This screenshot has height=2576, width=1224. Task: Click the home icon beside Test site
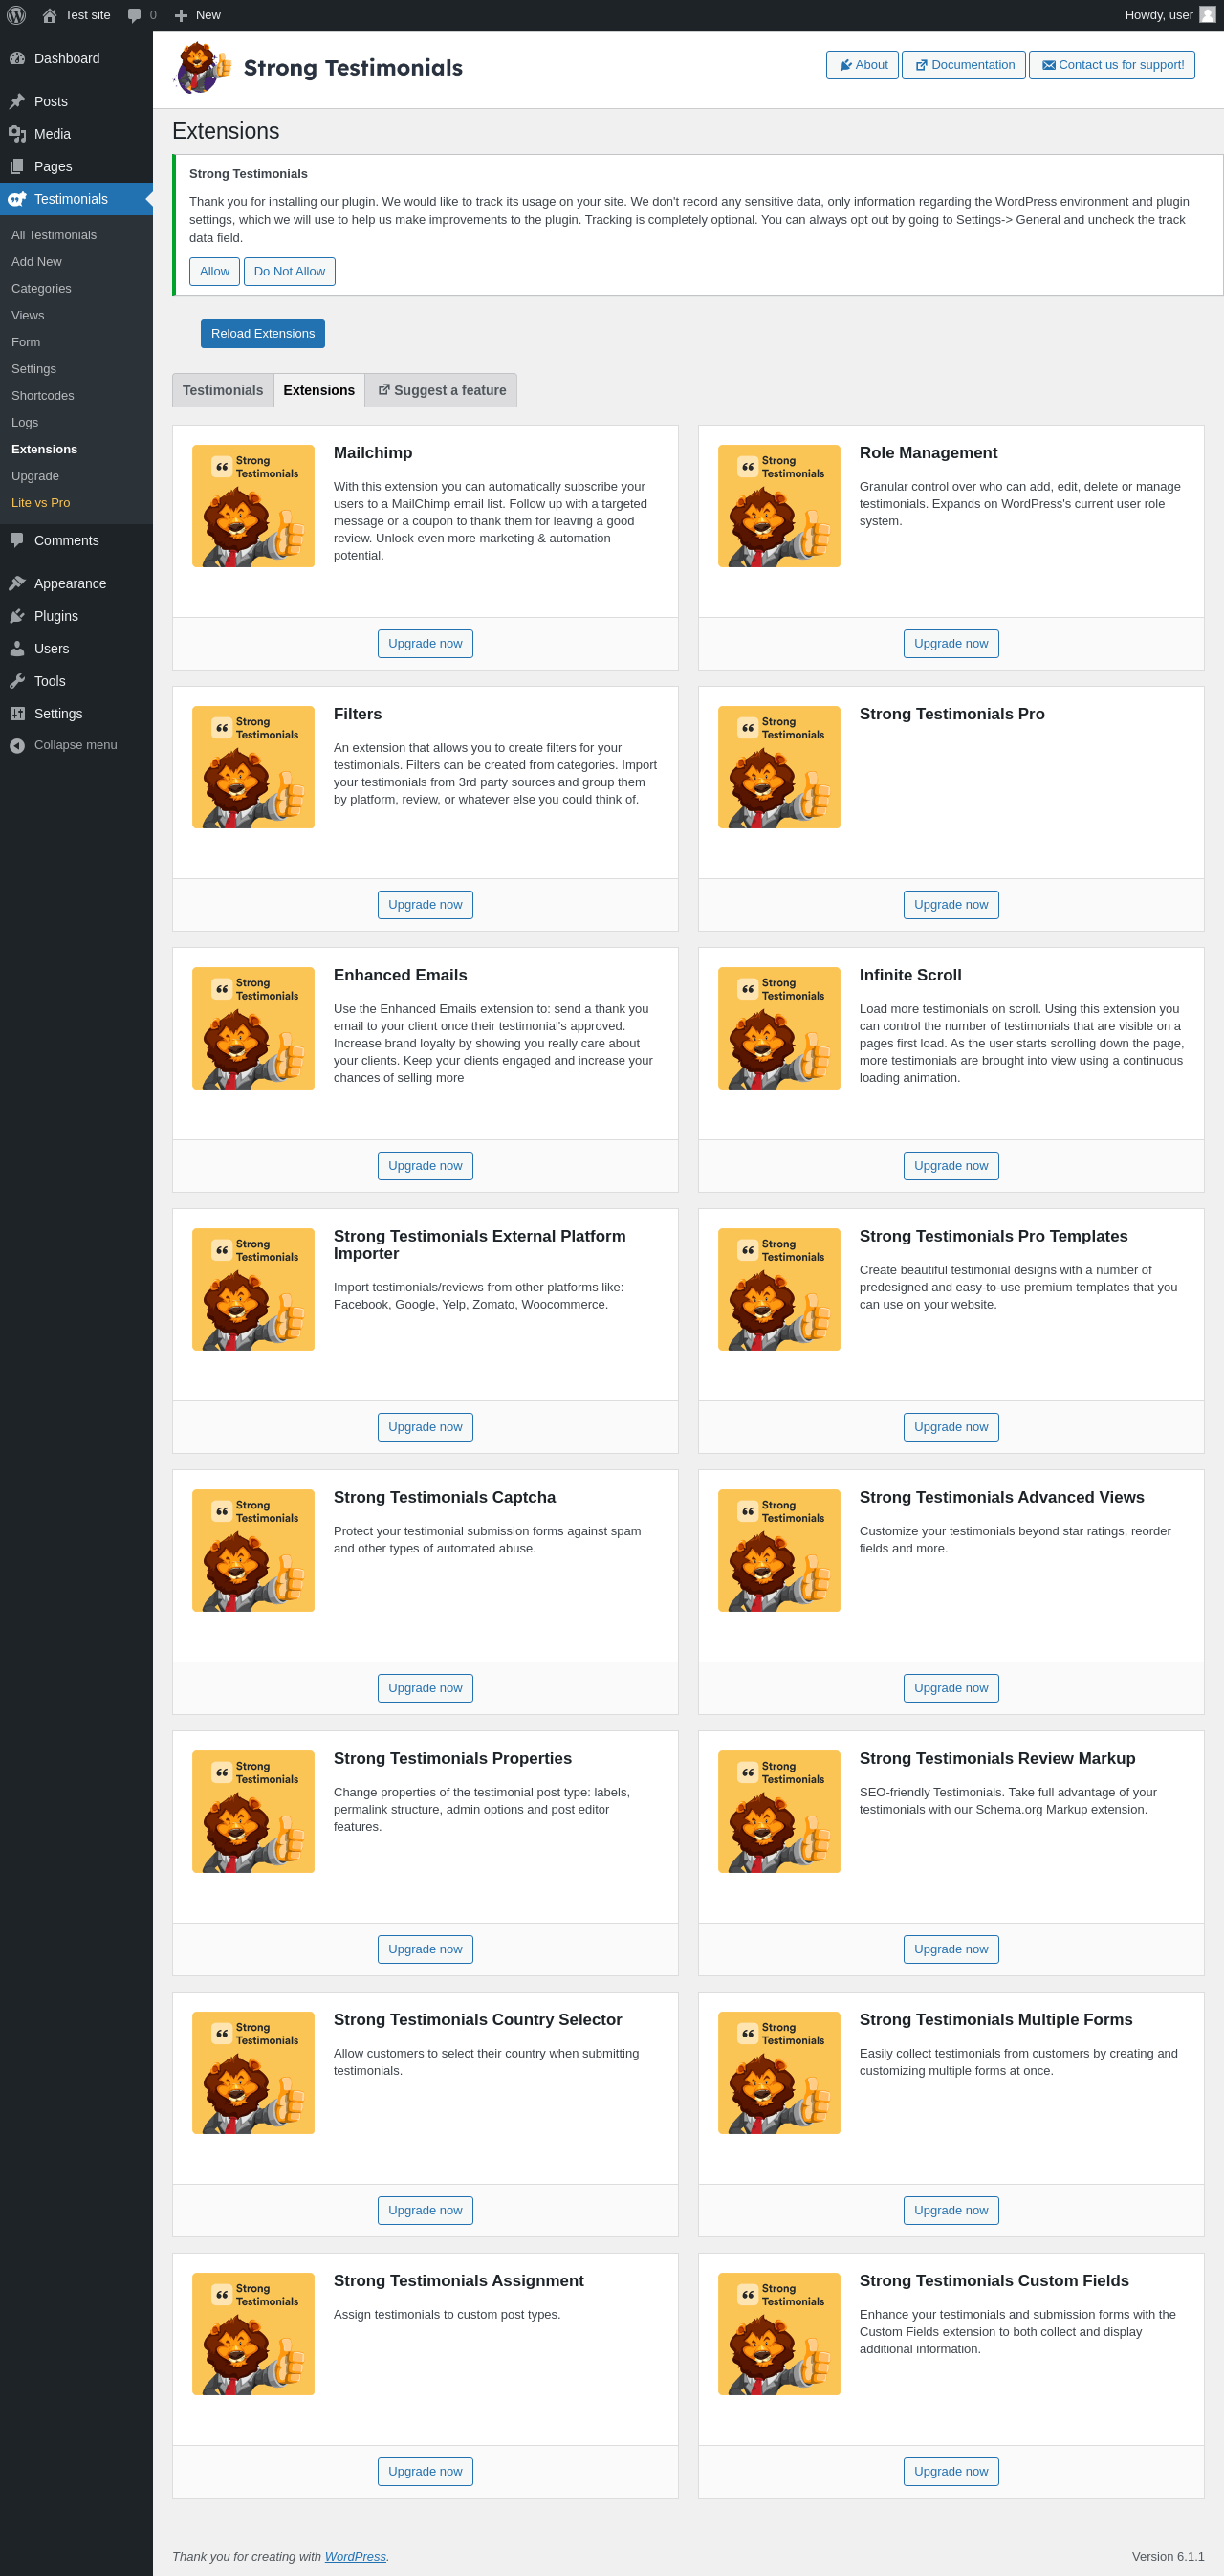point(49,15)
